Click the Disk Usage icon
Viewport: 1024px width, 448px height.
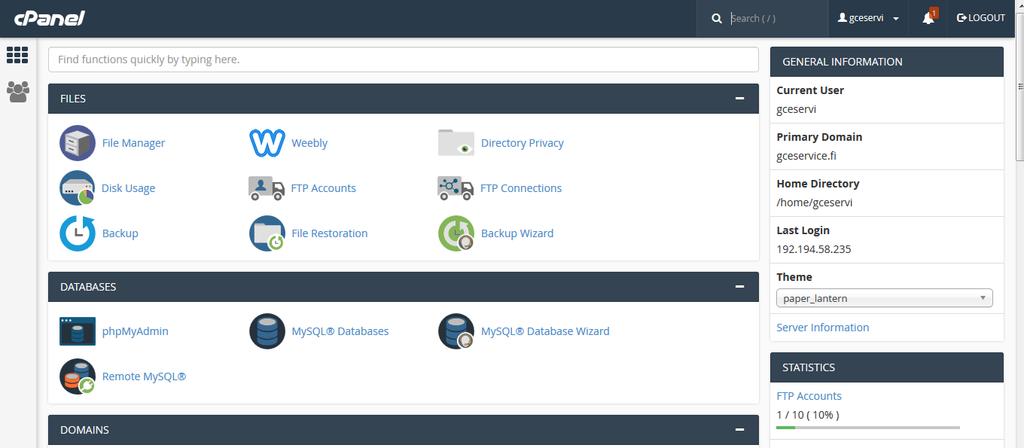click(x=77, y=188)
